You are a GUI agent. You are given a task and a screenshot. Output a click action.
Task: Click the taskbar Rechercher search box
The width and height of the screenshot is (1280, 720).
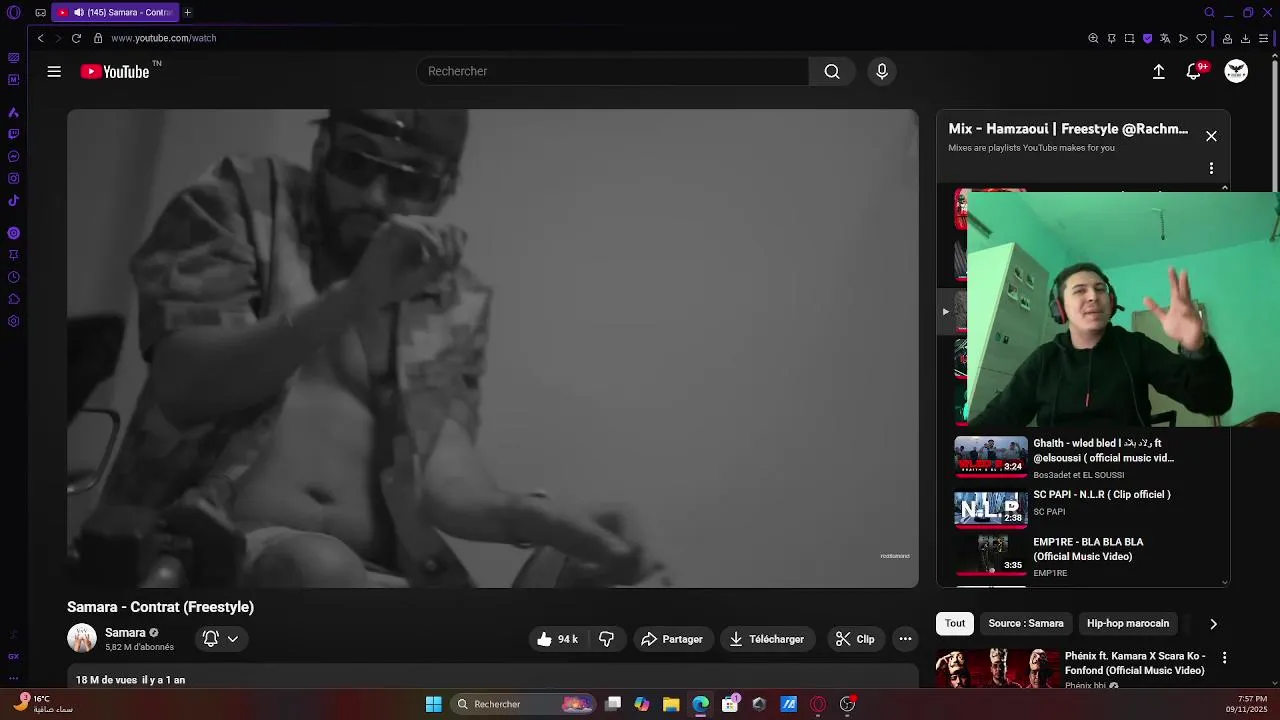tap(524, 704)
